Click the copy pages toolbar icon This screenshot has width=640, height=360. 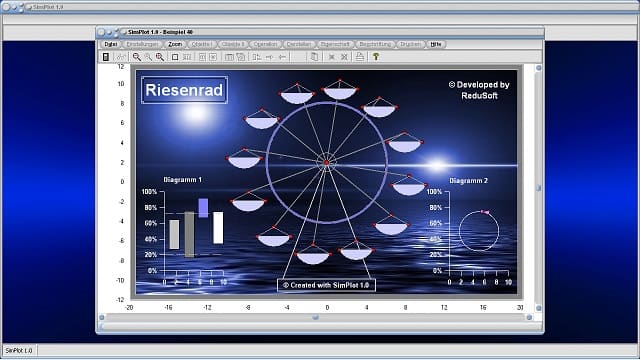[x=314, y=57]
